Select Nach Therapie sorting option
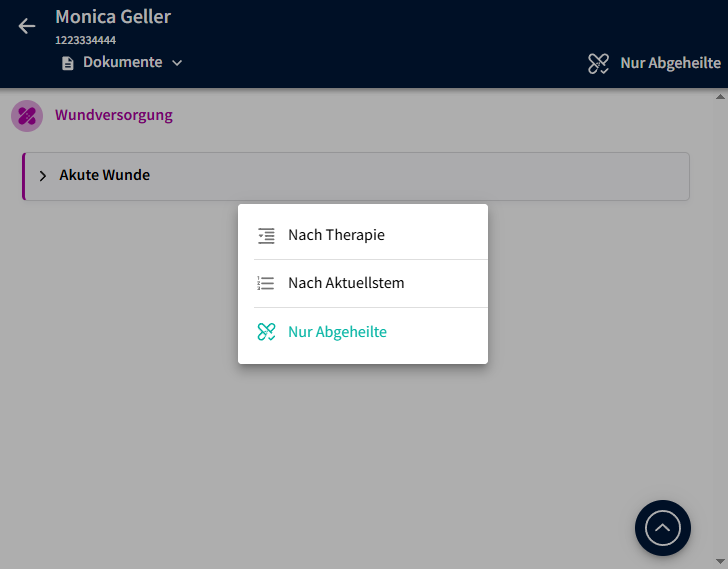The height and width of the screenshot is (569, 728). [336, 236]
